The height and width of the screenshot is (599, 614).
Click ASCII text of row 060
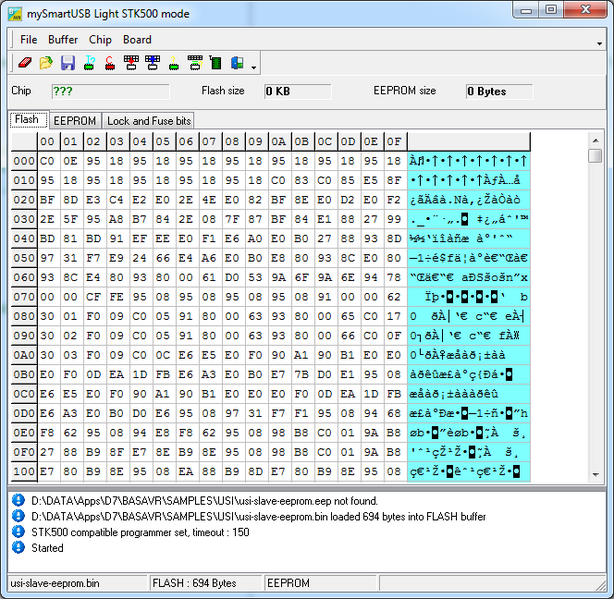click(x=469, y=277)
